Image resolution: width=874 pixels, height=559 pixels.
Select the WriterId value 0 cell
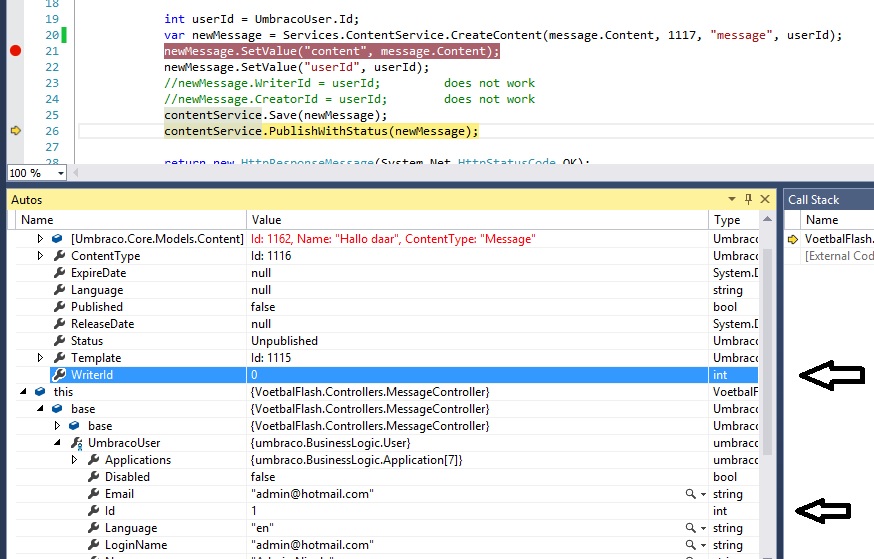pos(477,375)
